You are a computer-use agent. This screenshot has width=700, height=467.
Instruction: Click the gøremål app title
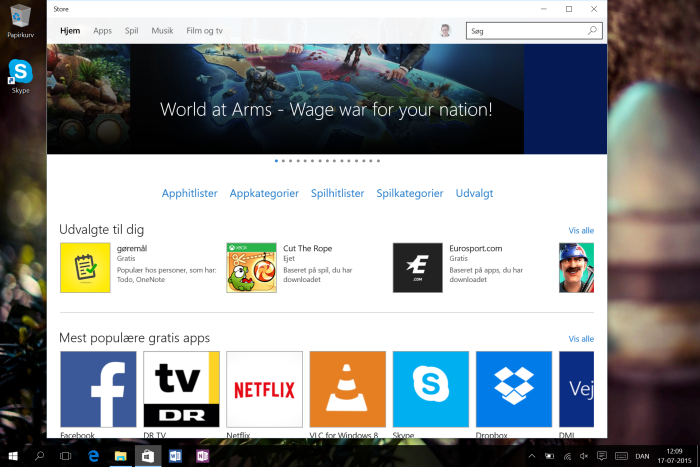[x=132, y=248]
